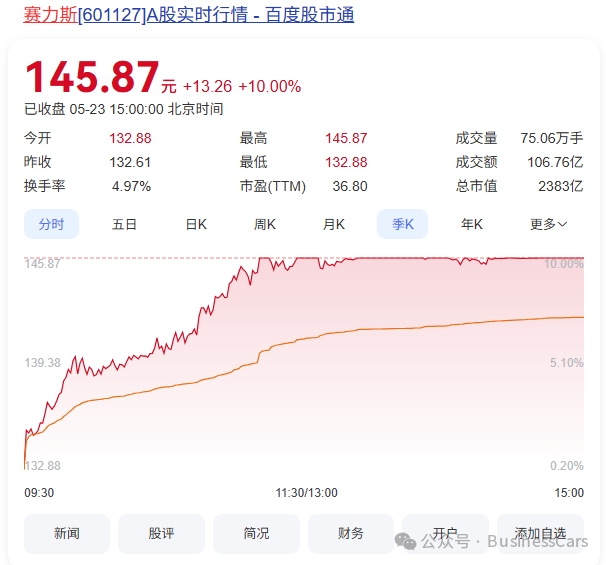Click the percent change +10.00%
Viewport: 606px width, 565px height.
point(270,87)
